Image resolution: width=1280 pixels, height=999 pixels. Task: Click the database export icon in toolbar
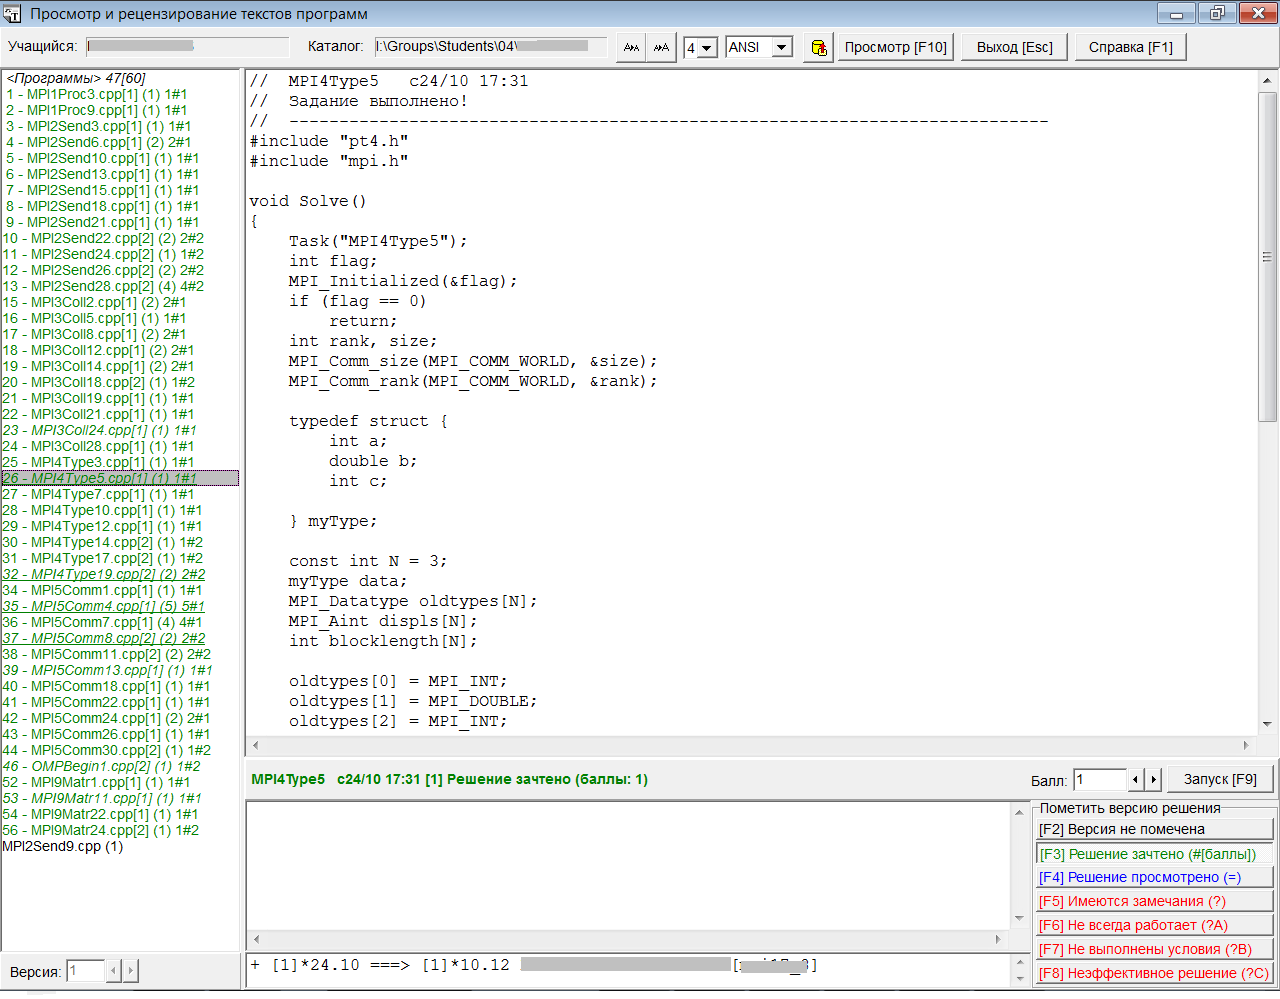coord(819,47)
